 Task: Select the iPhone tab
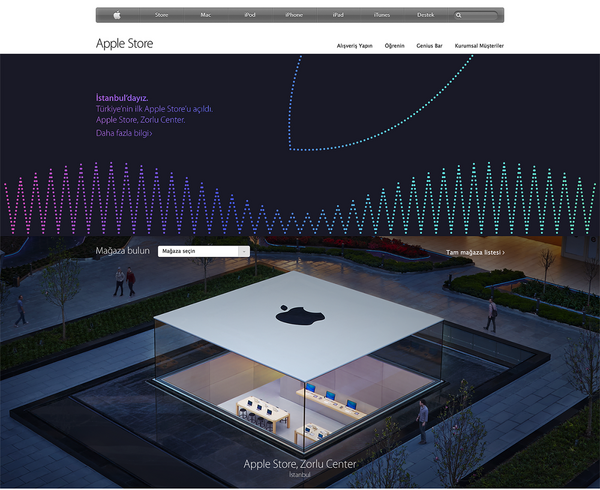coord(294,15)
